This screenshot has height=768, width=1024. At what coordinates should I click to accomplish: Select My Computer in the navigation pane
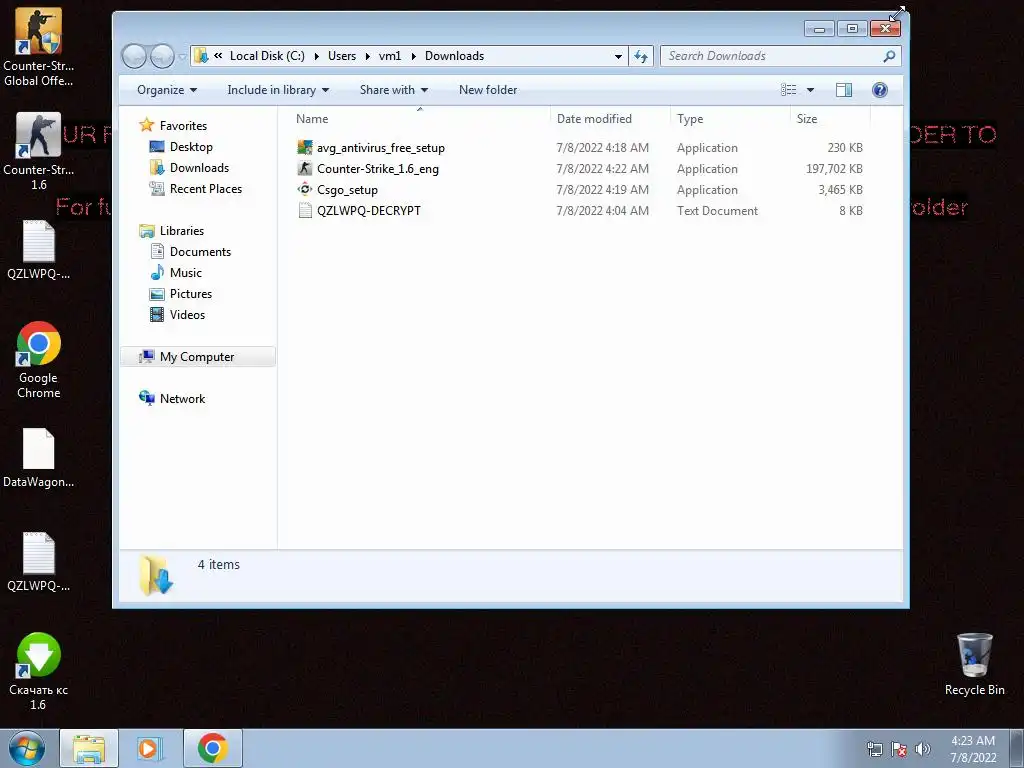click(x=197, y=357)
